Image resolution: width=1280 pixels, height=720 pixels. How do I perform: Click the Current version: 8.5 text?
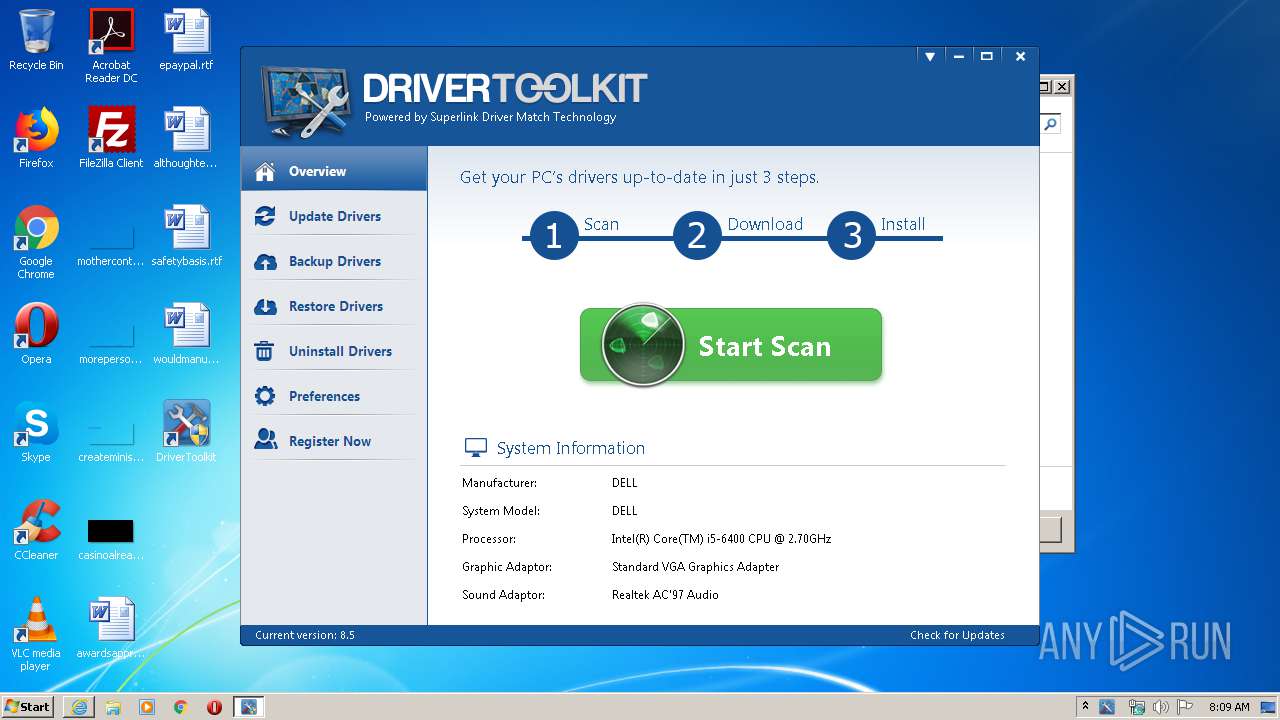point(305,635)
